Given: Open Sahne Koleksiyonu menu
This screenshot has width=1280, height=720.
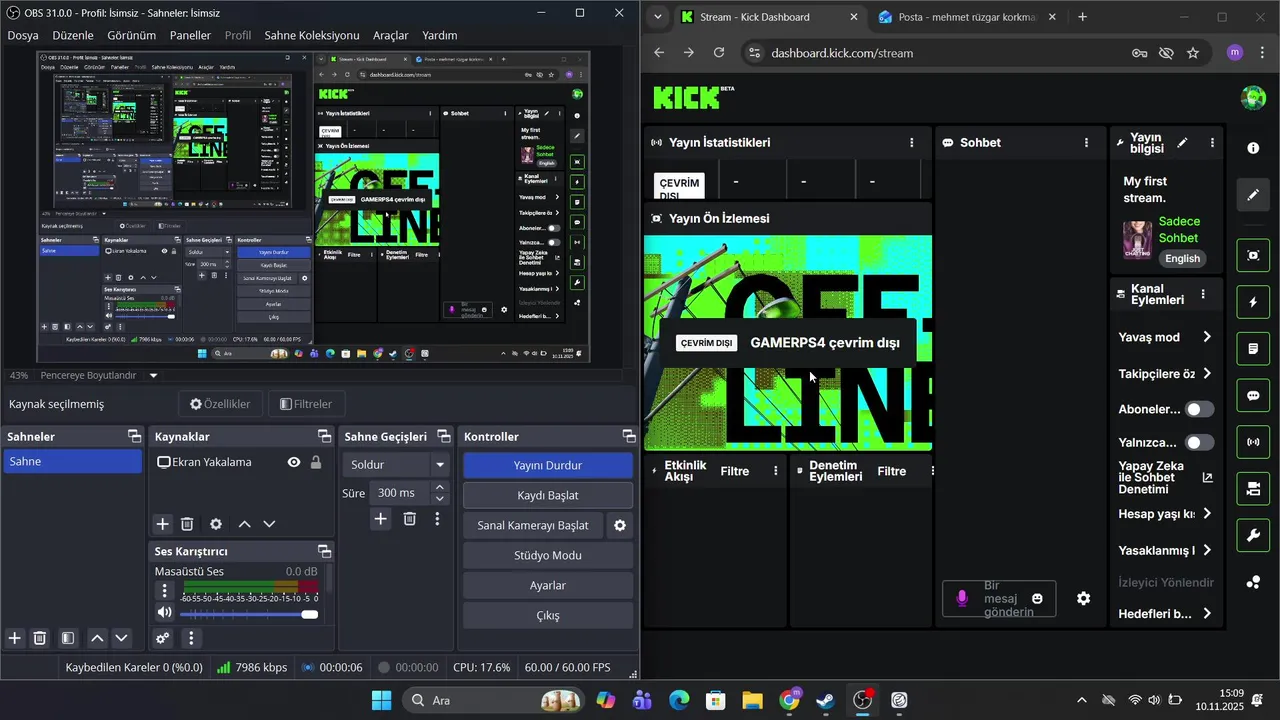Looking at the screenshot, I should coord(312,35).
